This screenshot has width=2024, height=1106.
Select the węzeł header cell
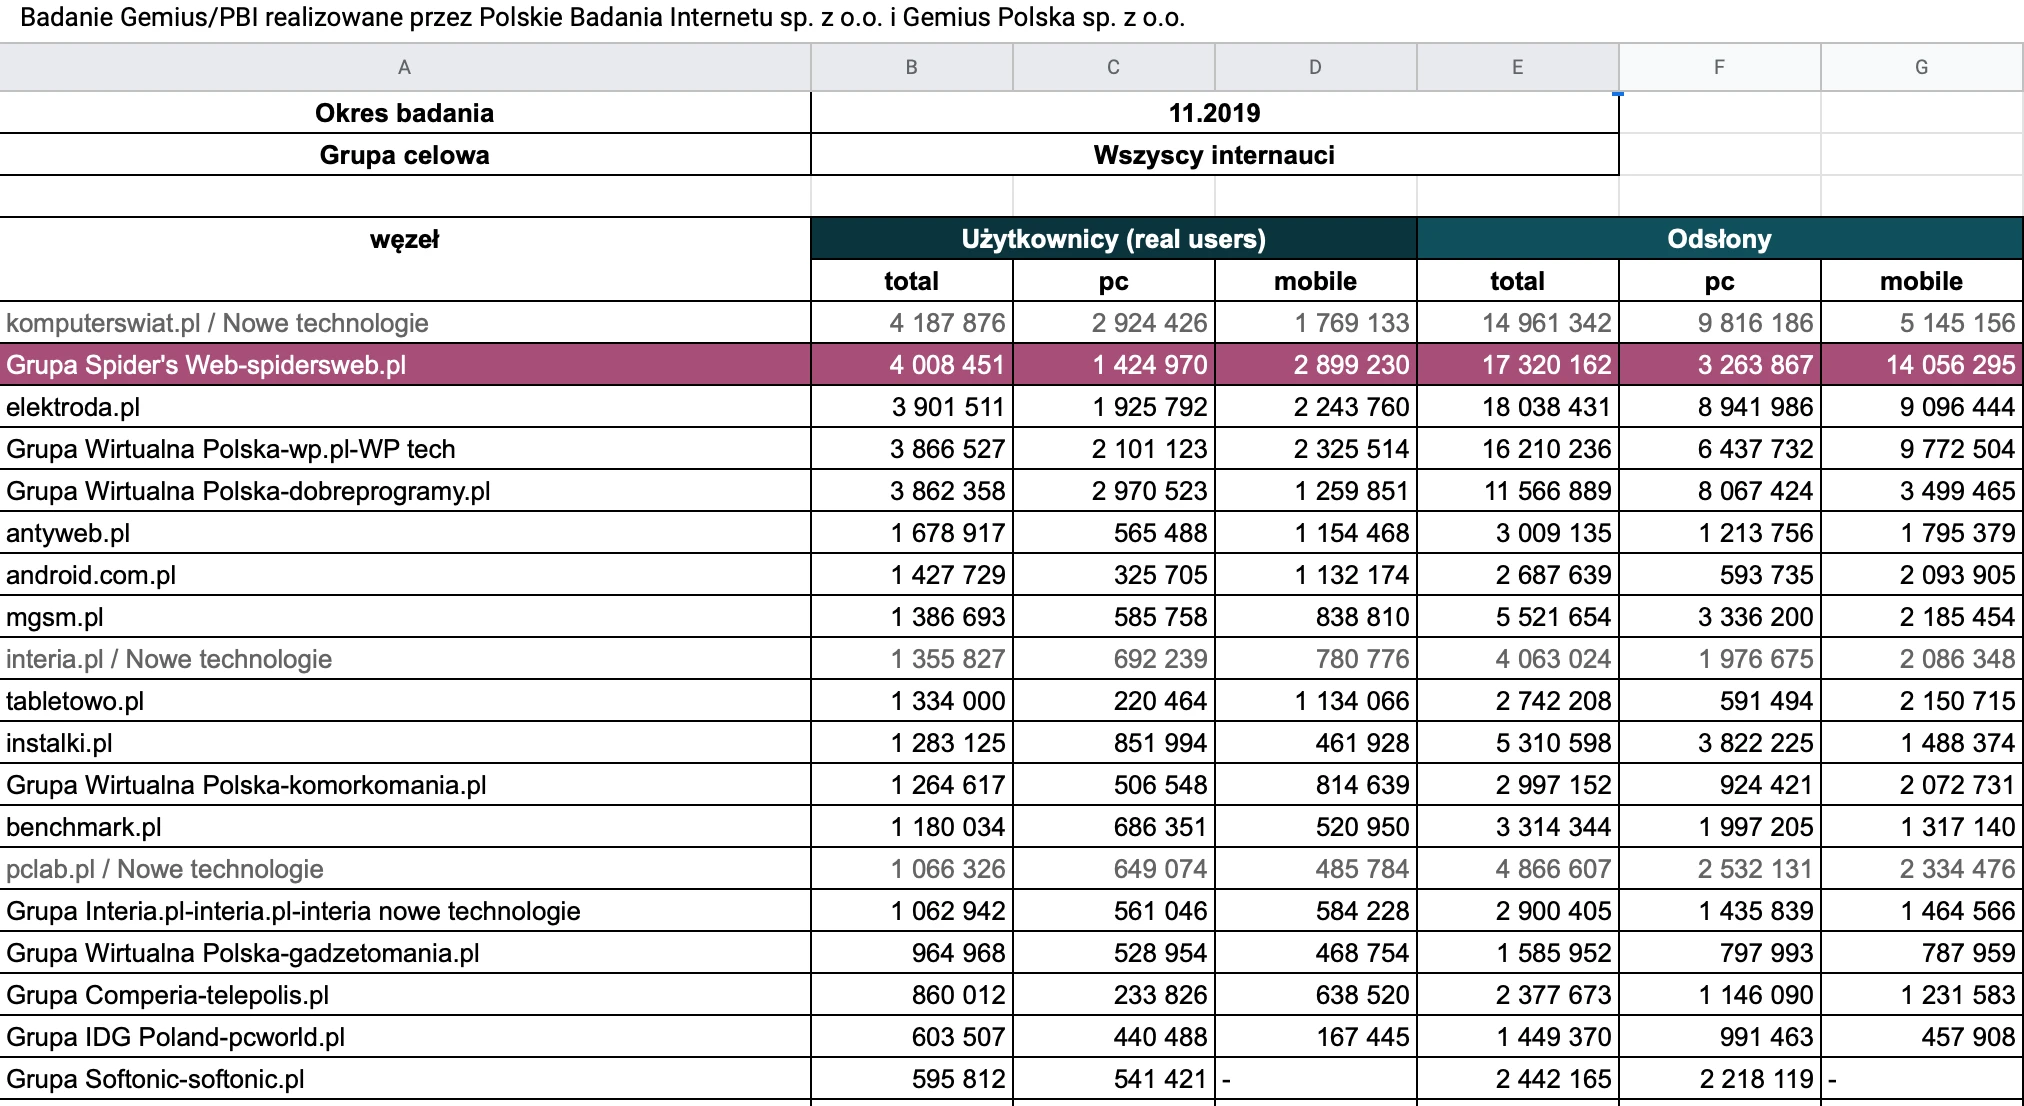point(404,239)
